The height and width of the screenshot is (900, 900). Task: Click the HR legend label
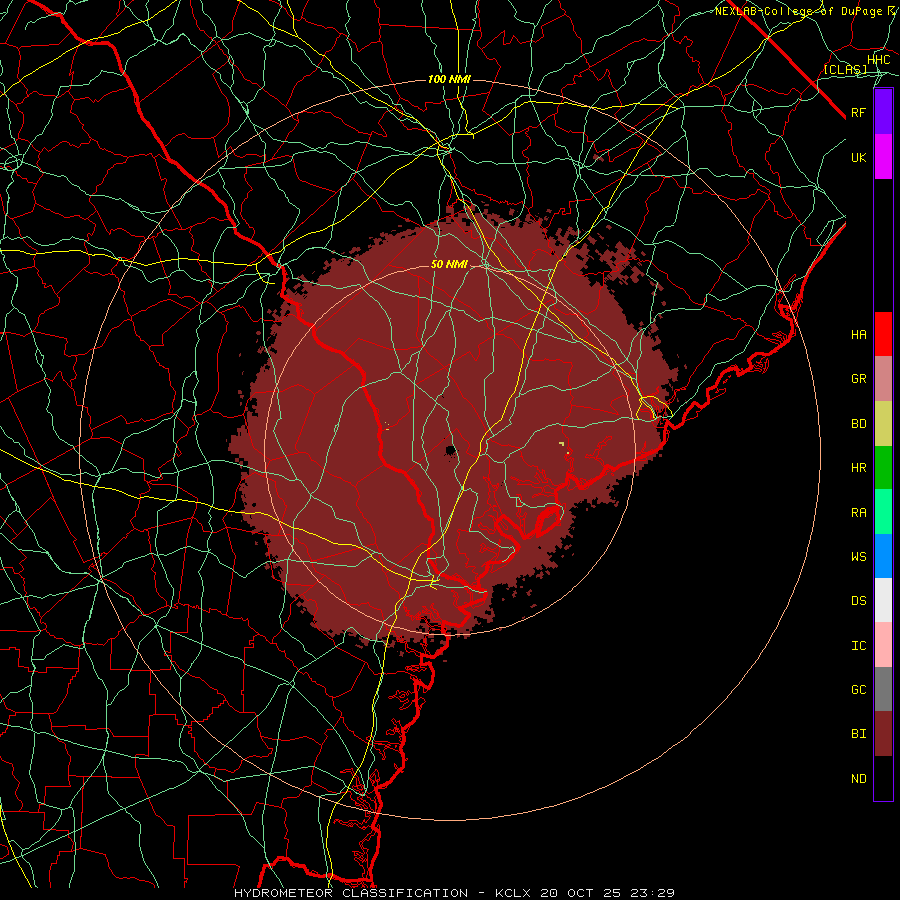point(859,468)
